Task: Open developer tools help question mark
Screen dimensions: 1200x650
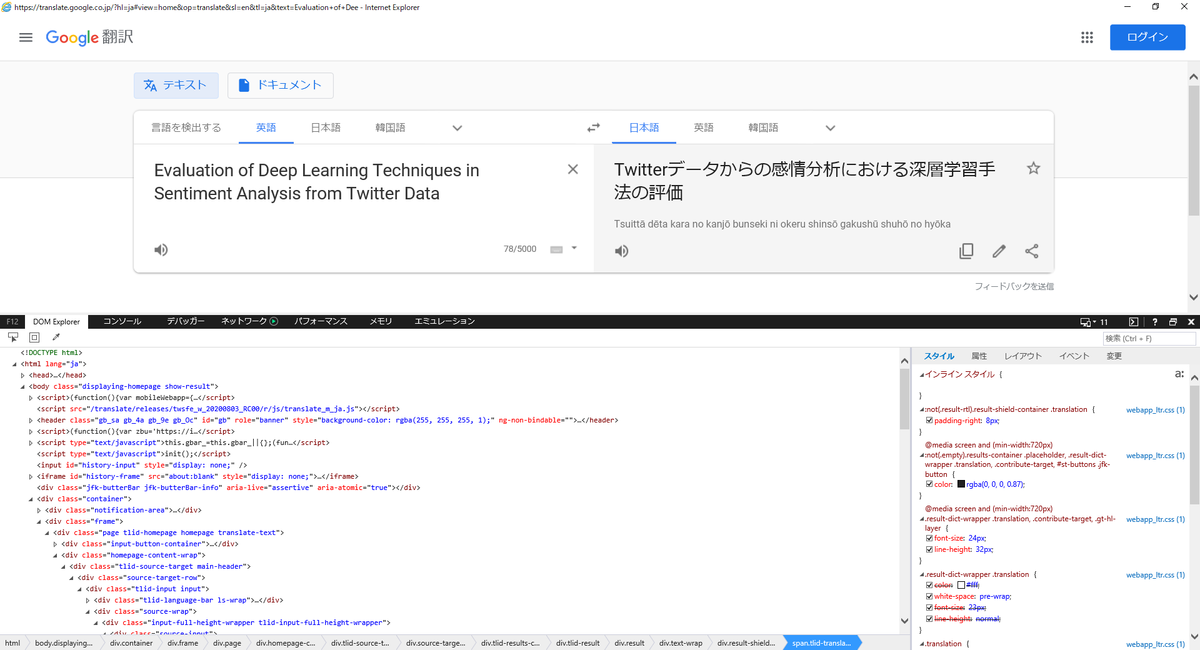Action: coord(1154,322)
